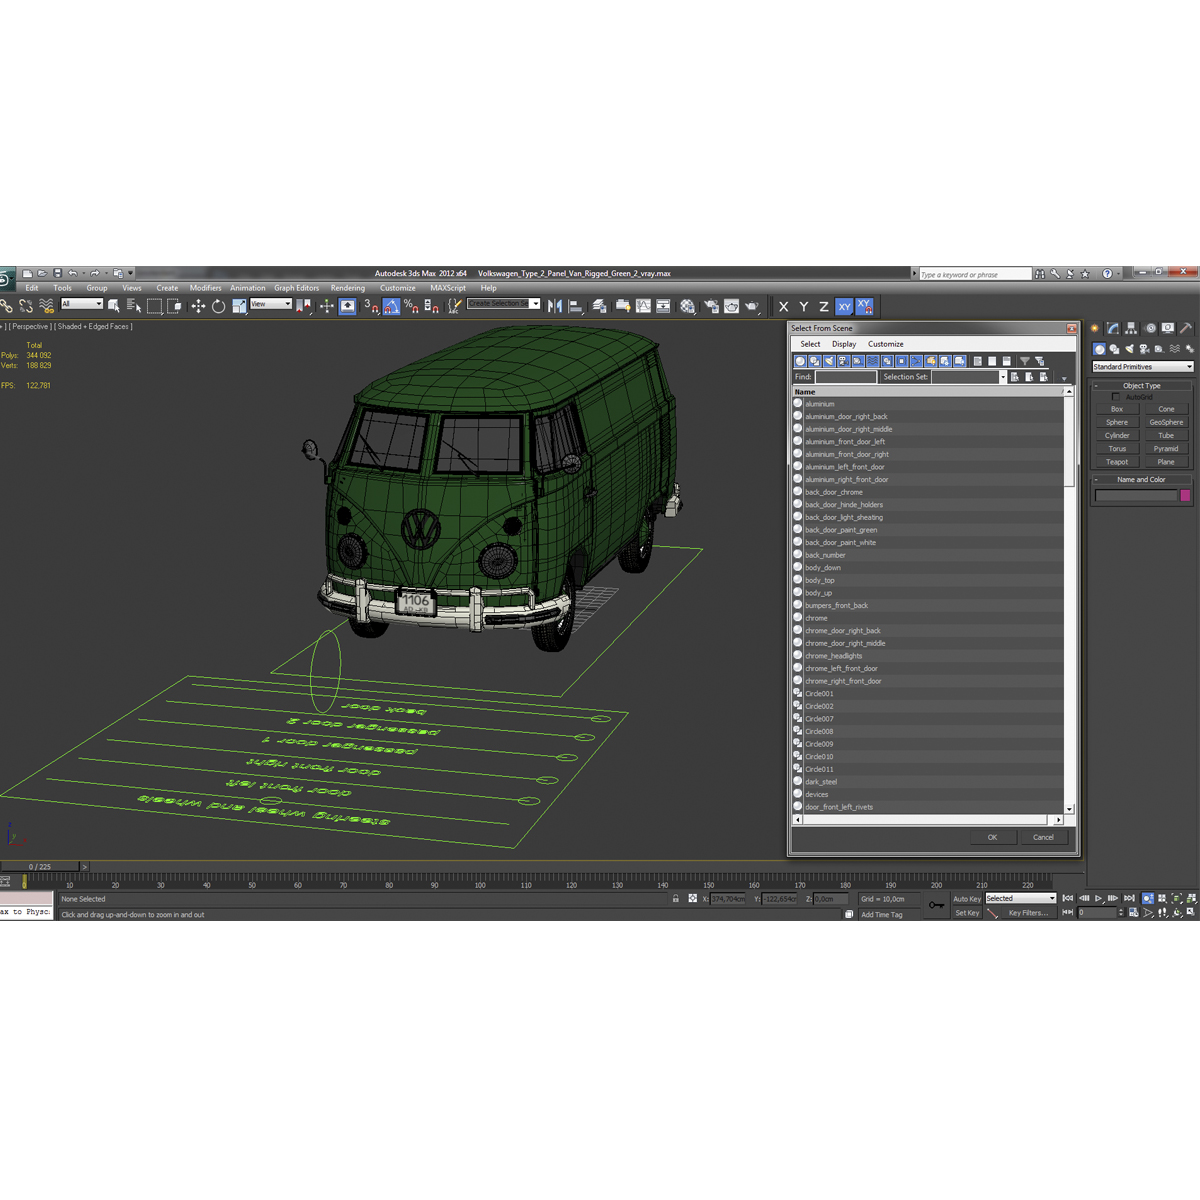The image size is (1200, 1200).
Task: Click the Save File icon in quick access
Action: (57, 273)
